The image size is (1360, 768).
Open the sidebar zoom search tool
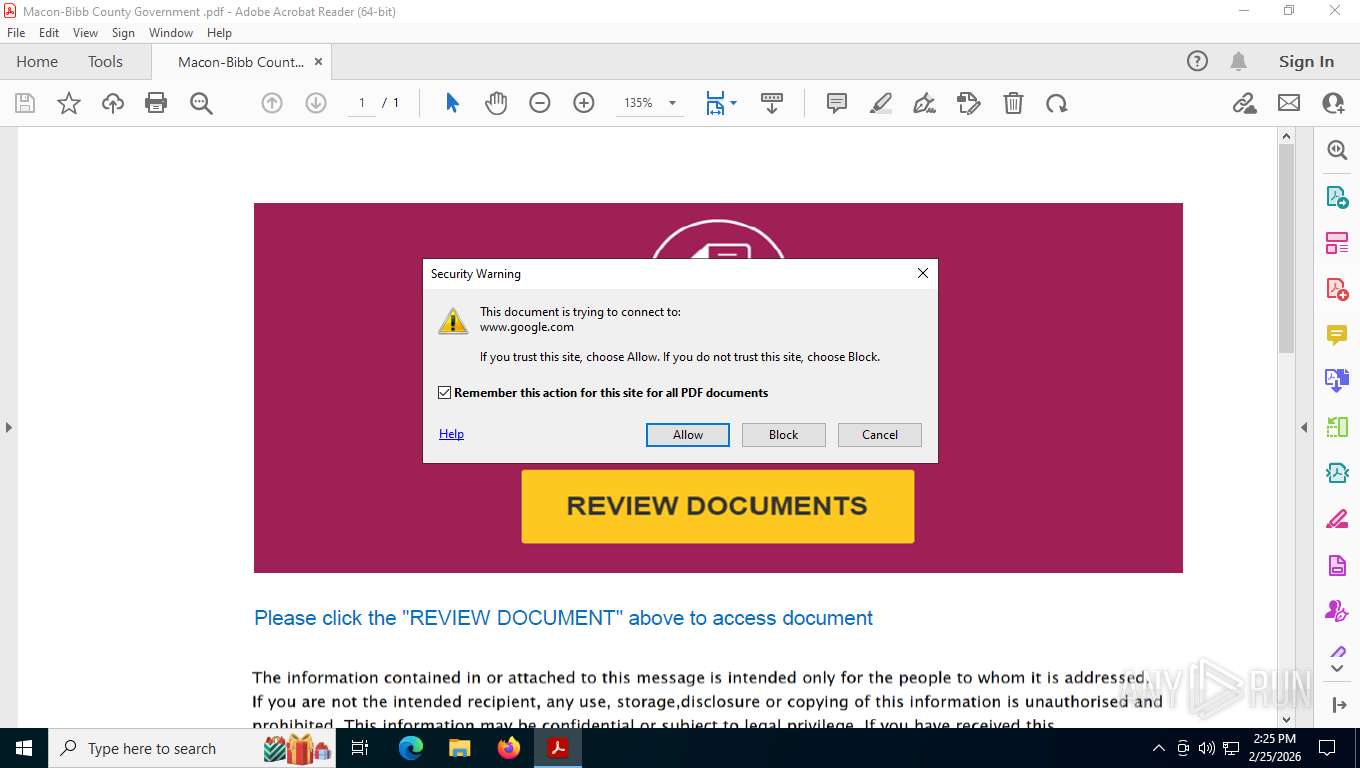(1337, 150)
